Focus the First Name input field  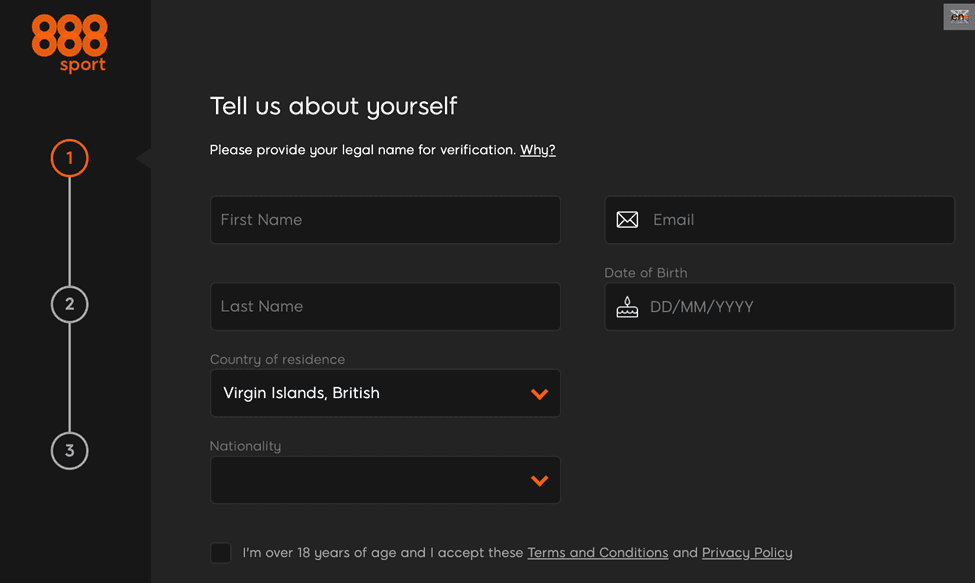[x=385, y=220]
